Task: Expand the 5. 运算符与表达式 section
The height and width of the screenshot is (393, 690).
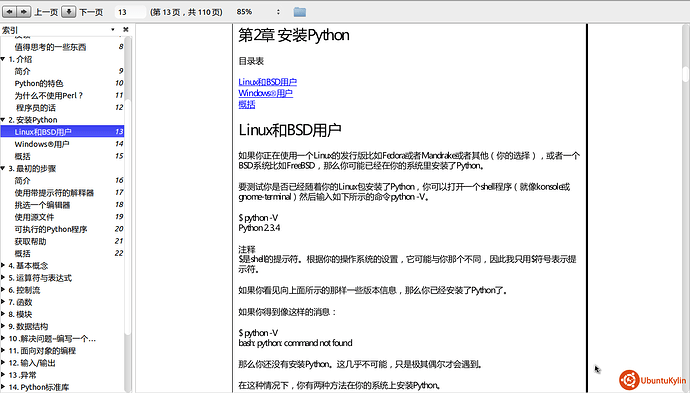Action: coord(3,278)
